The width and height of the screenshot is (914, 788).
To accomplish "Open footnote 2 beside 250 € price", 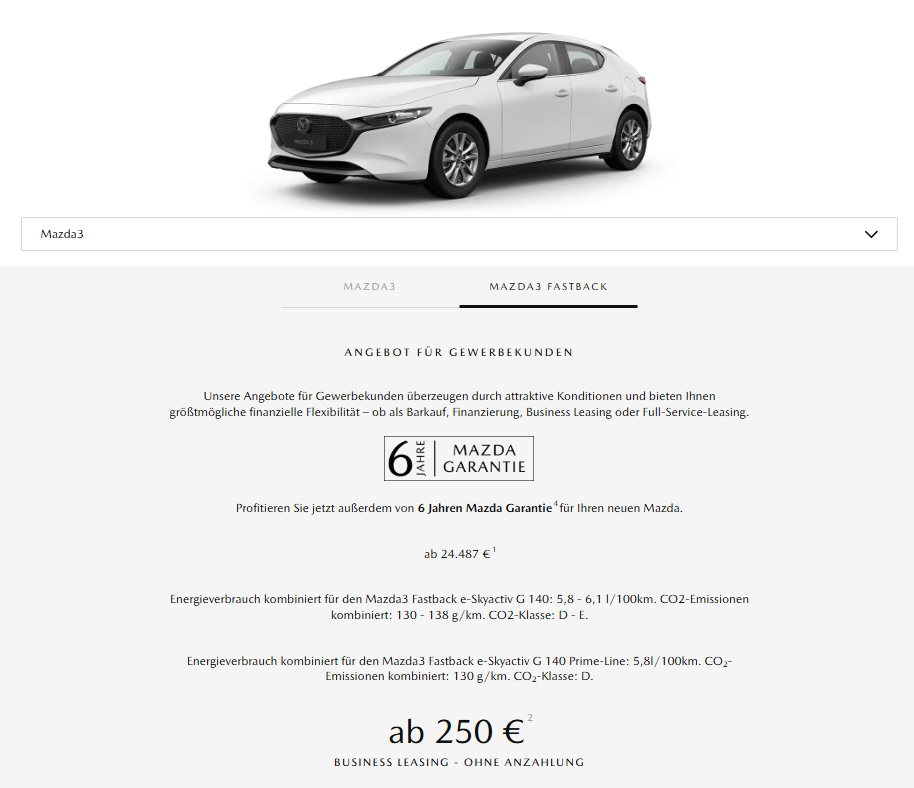I will tap(530, 717).
